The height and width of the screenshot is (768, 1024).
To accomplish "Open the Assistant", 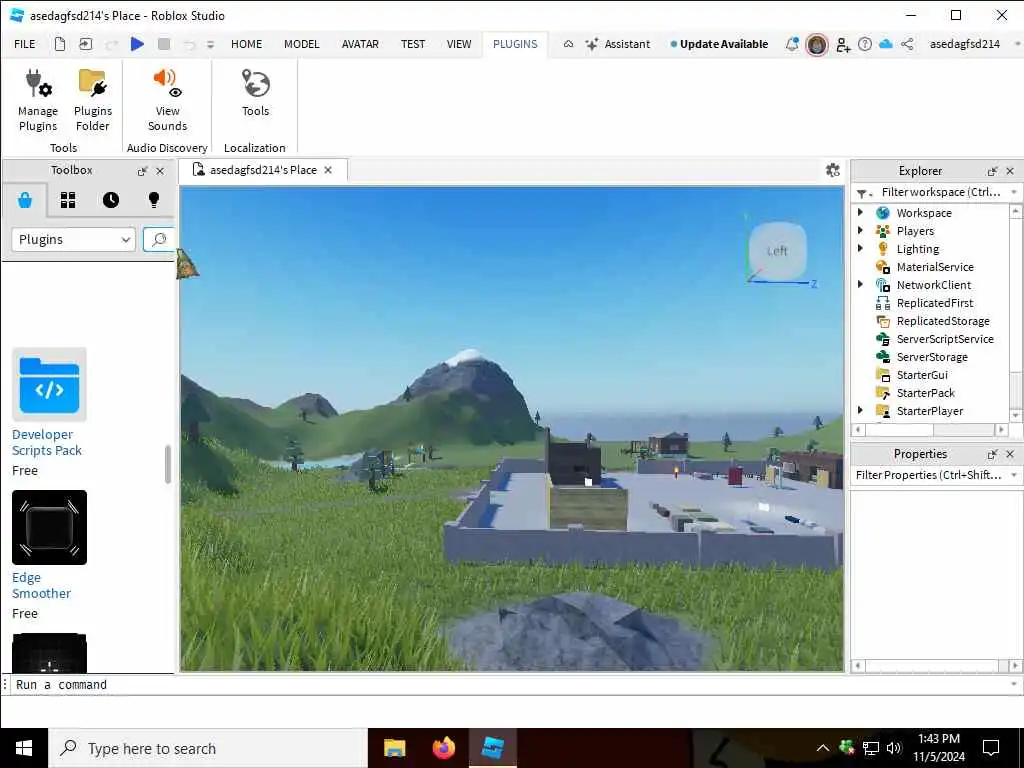I will [618, 44].
